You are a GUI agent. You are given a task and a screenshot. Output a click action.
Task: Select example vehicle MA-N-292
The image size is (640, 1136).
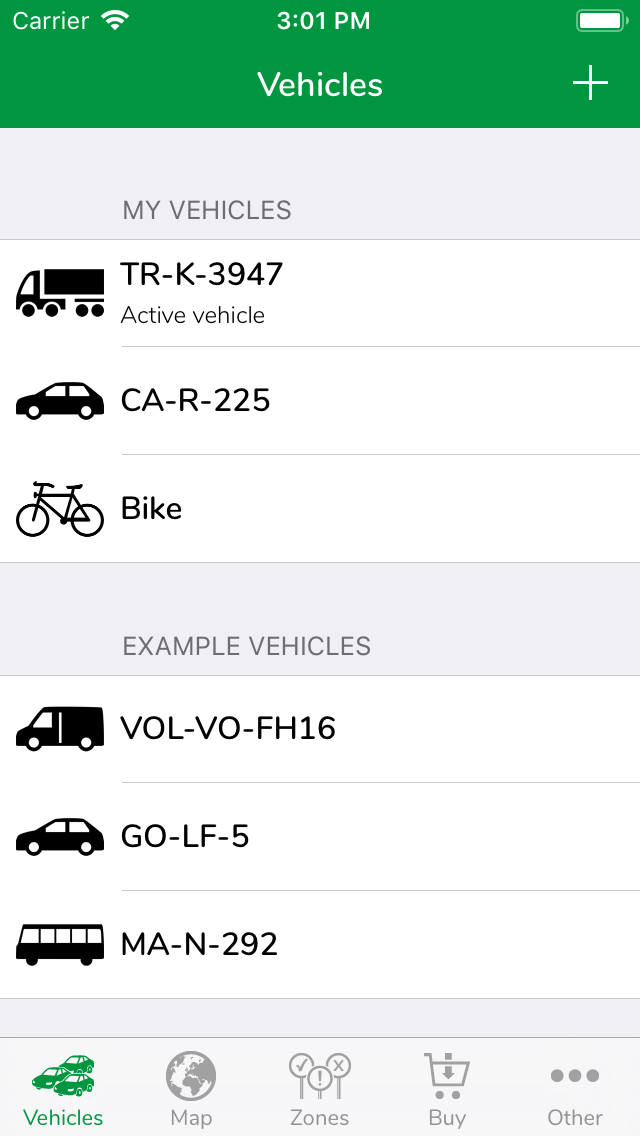click(320, 945)
